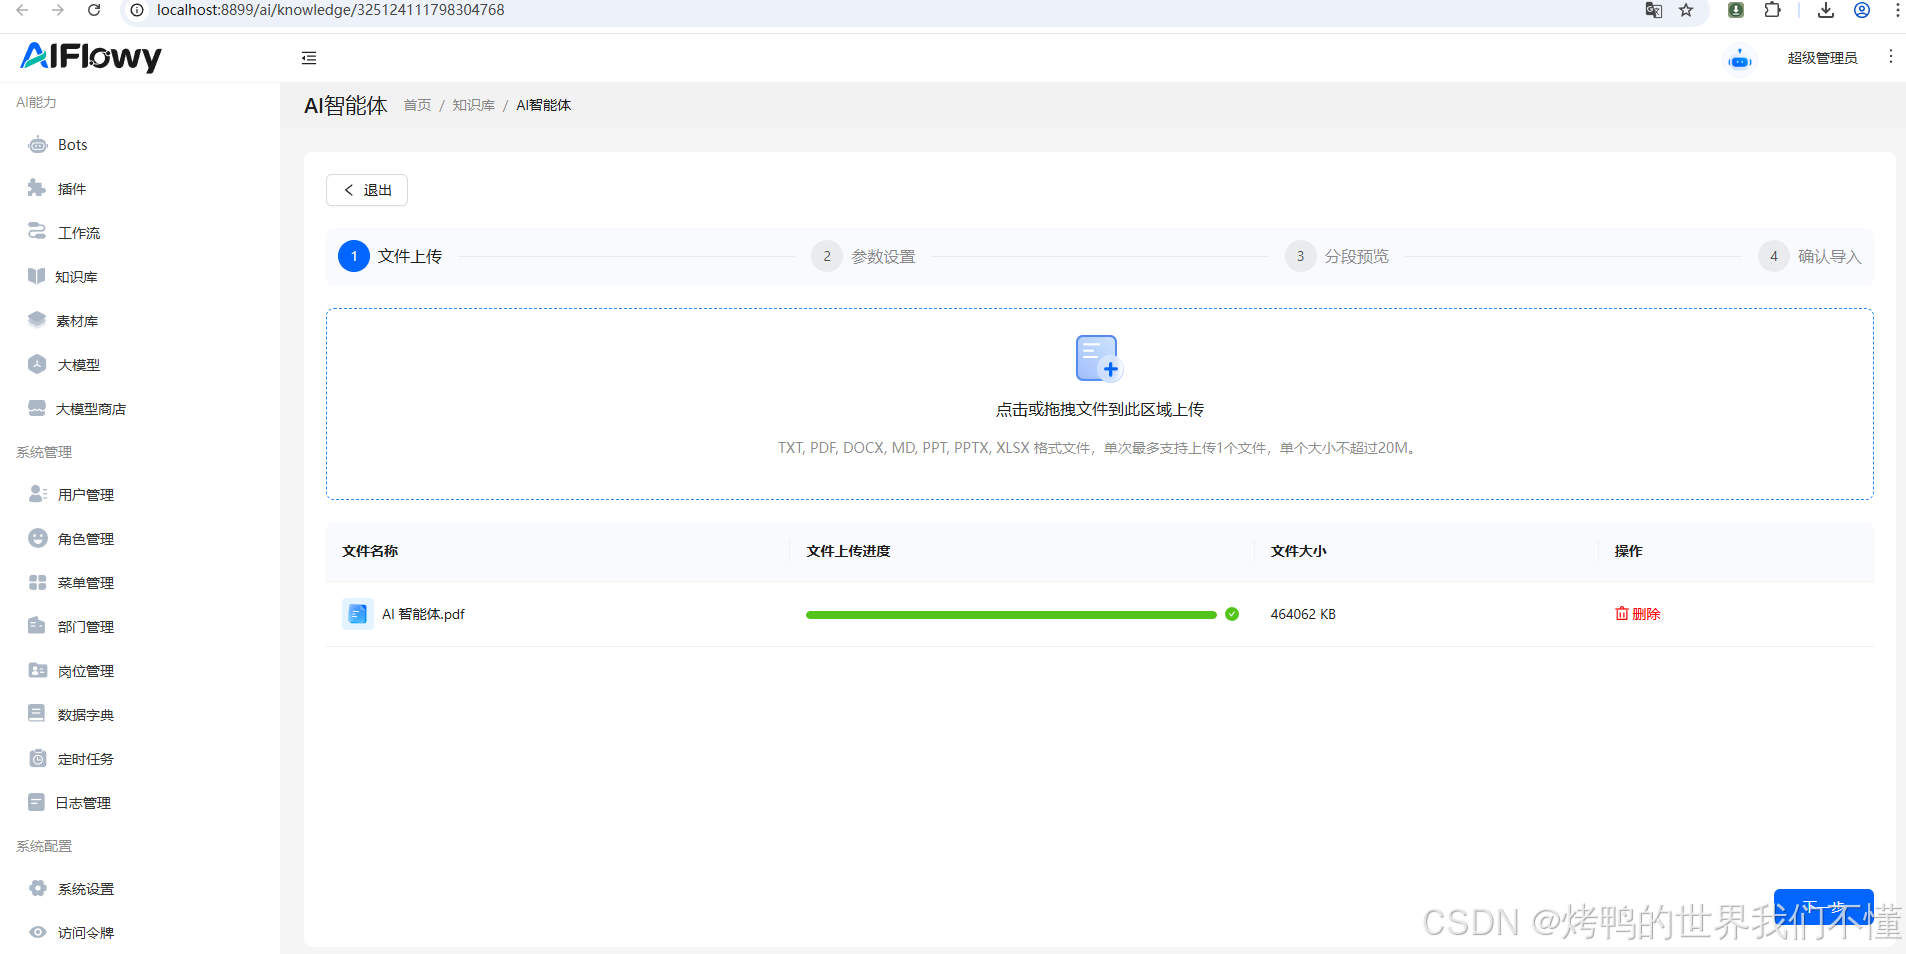
Task: Open 超级管理员 user dropdown
Action: click(1822, 58)
